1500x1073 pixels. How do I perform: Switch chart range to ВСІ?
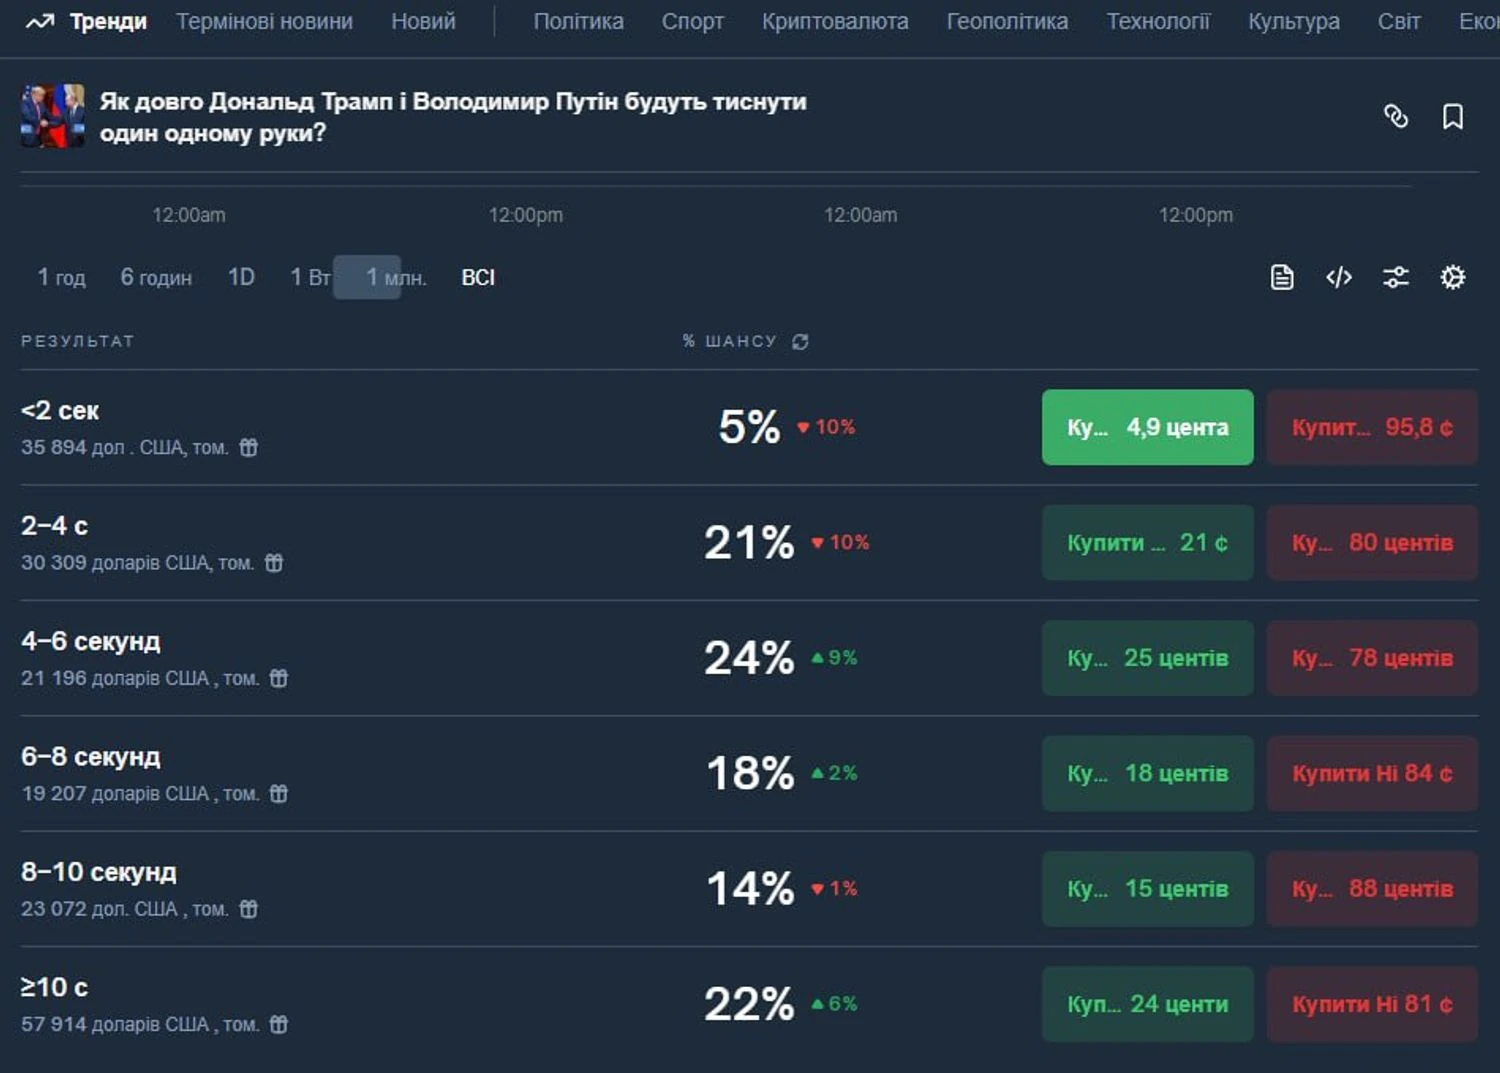click(478, 277)
